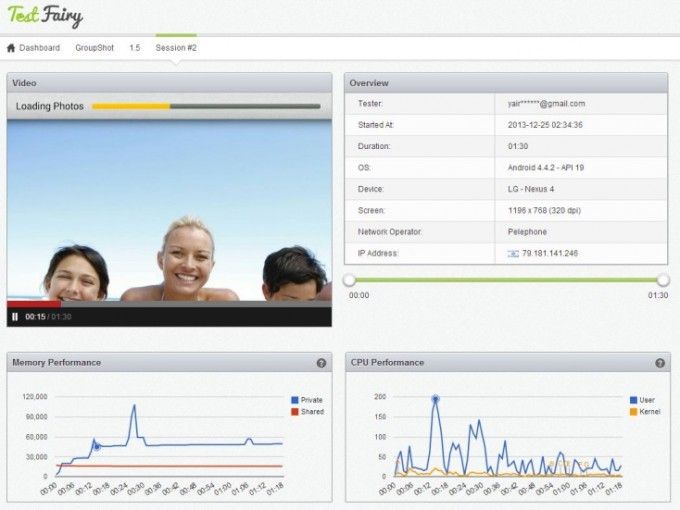
Task: Click the country flag beside IP address
Action: click(513, 254)
